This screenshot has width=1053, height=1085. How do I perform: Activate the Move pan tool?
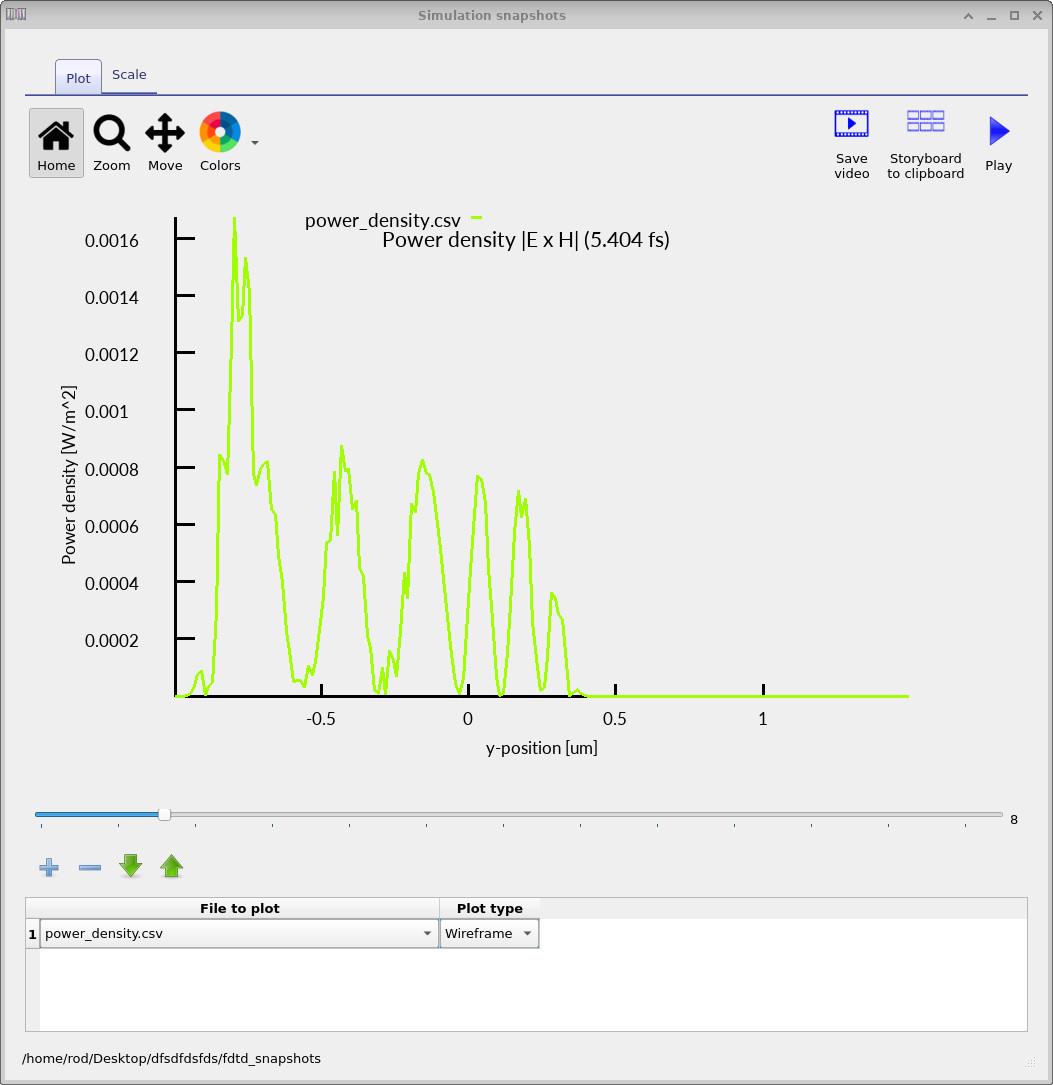point(165,143)
